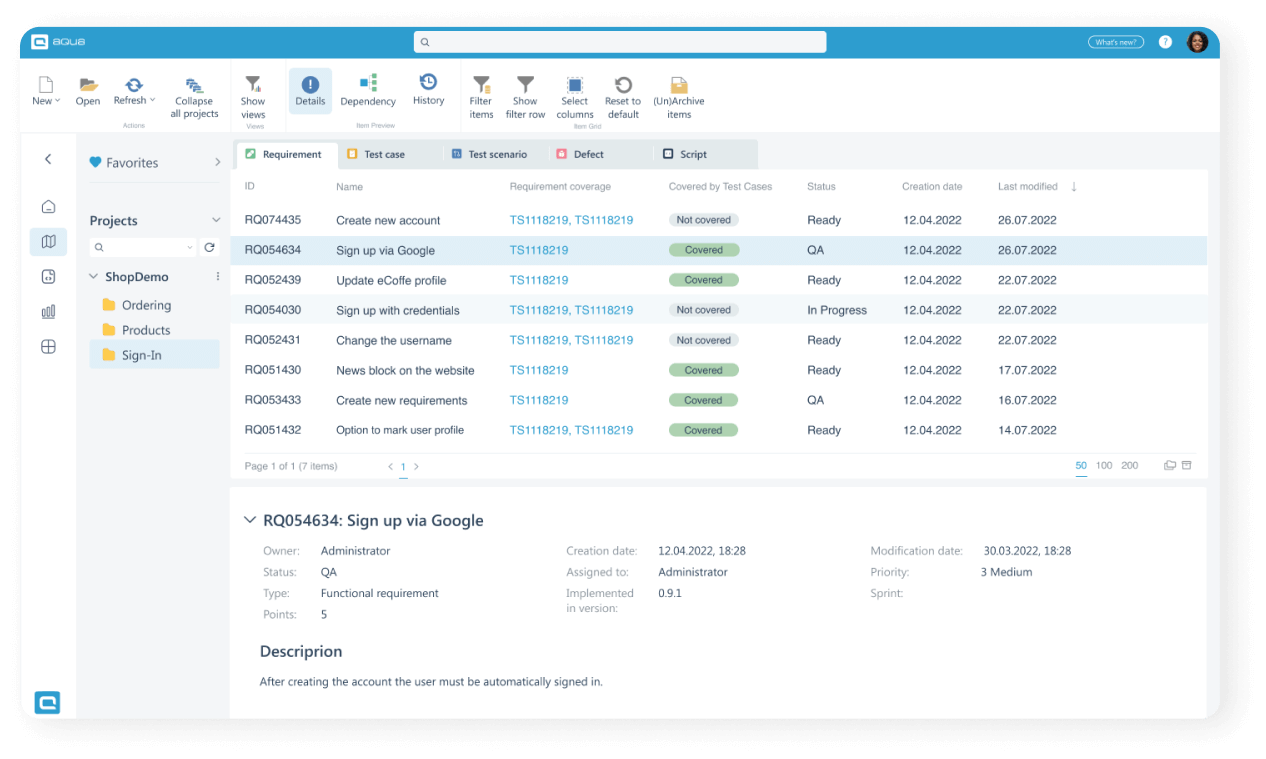Click the Select columns icon

coord(575,86)
